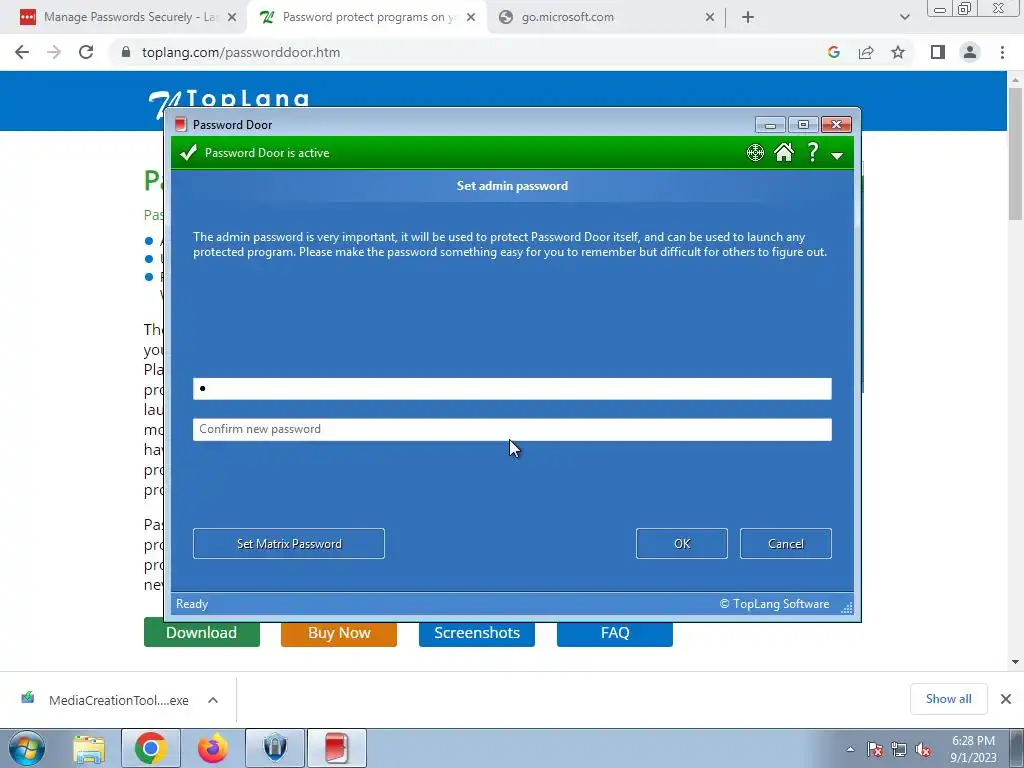Reload the page with the refresh icon

click(x=86, y=52)
